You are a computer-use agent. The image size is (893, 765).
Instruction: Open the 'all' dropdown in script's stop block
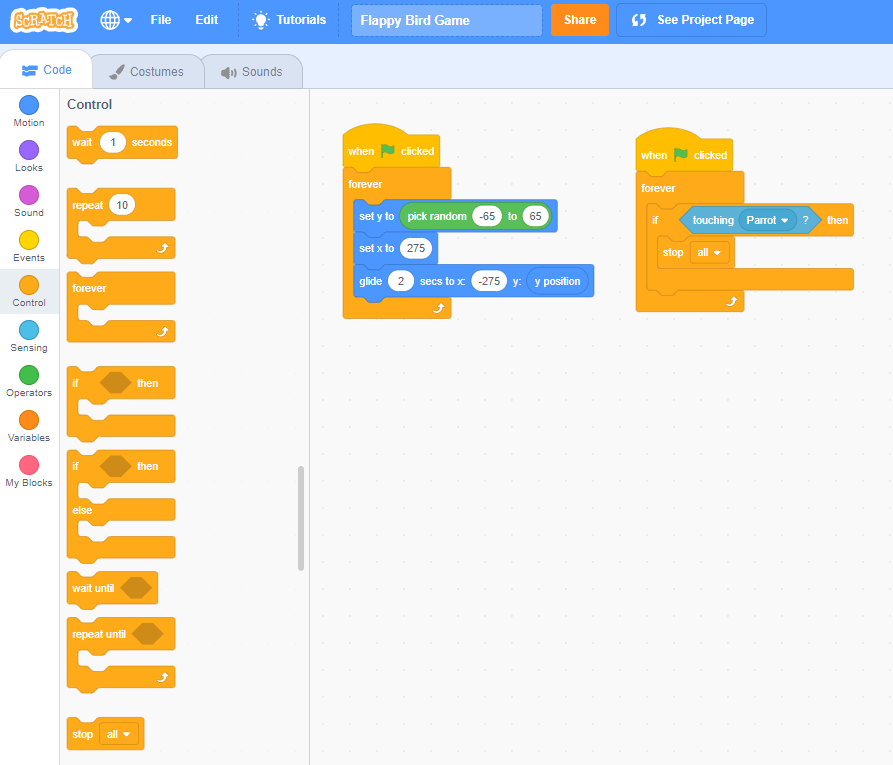pos(709,253)
